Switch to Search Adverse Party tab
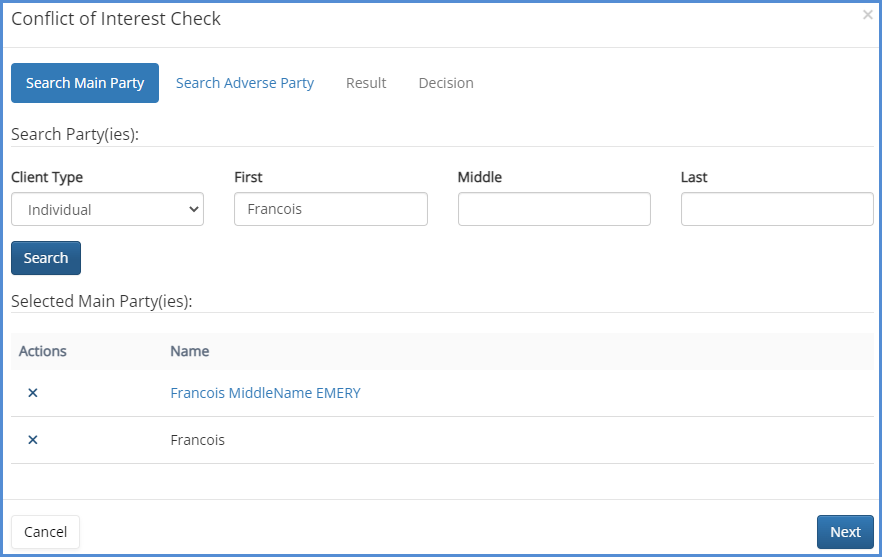The height and width of the screenshot is (557, 882). tap(245, 83)
